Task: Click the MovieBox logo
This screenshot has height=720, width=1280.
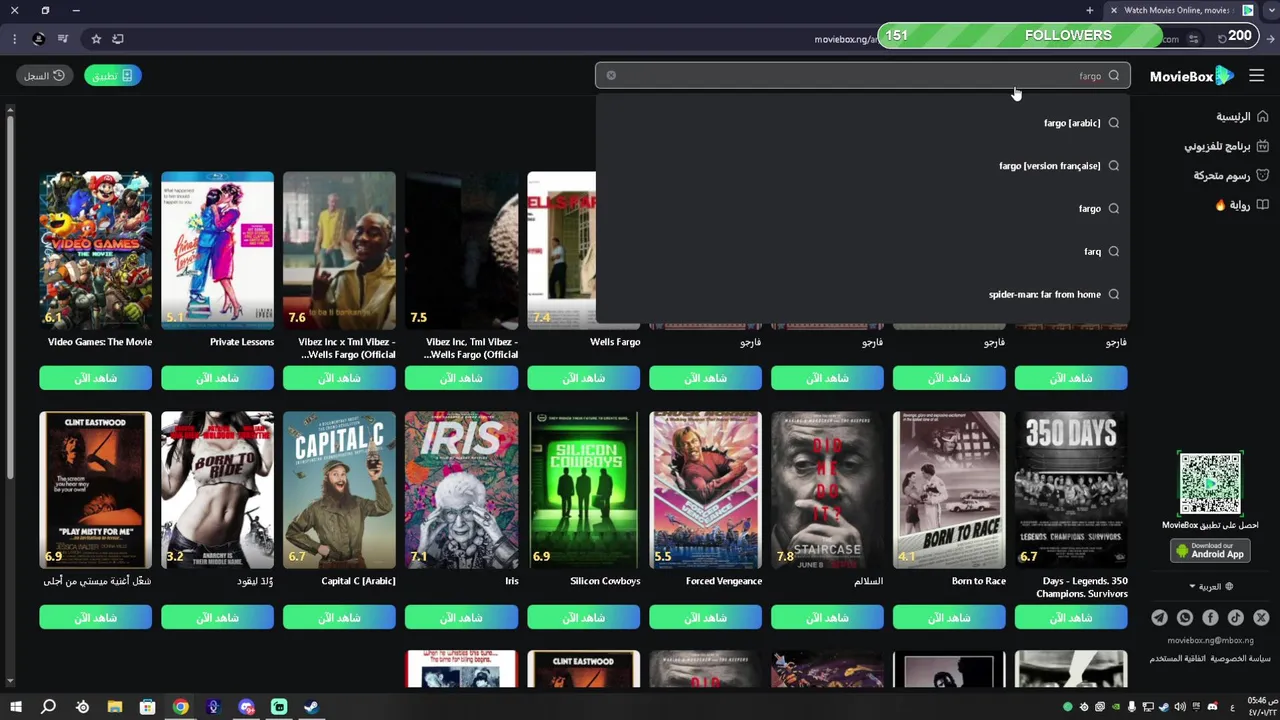Action: click(1192, 76)
